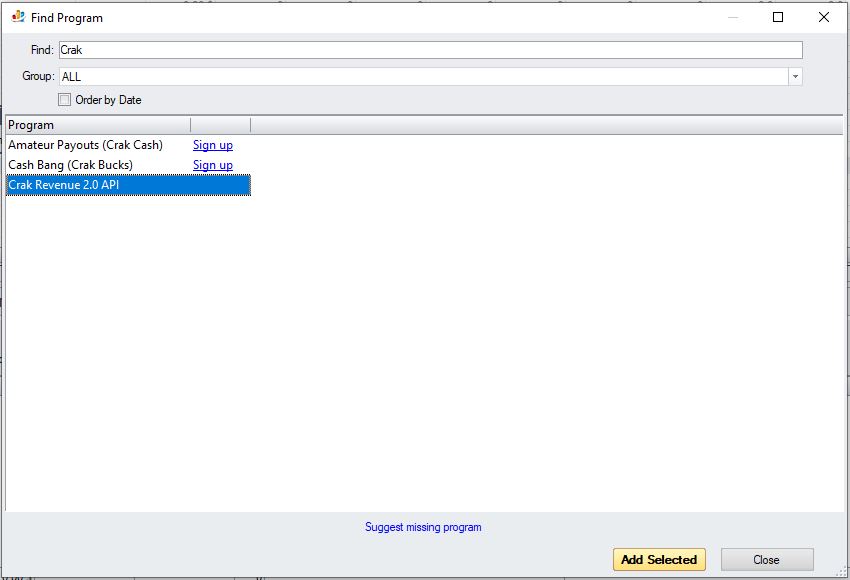
Task: Click the Close button at bottom
Action: click(767, 559)
